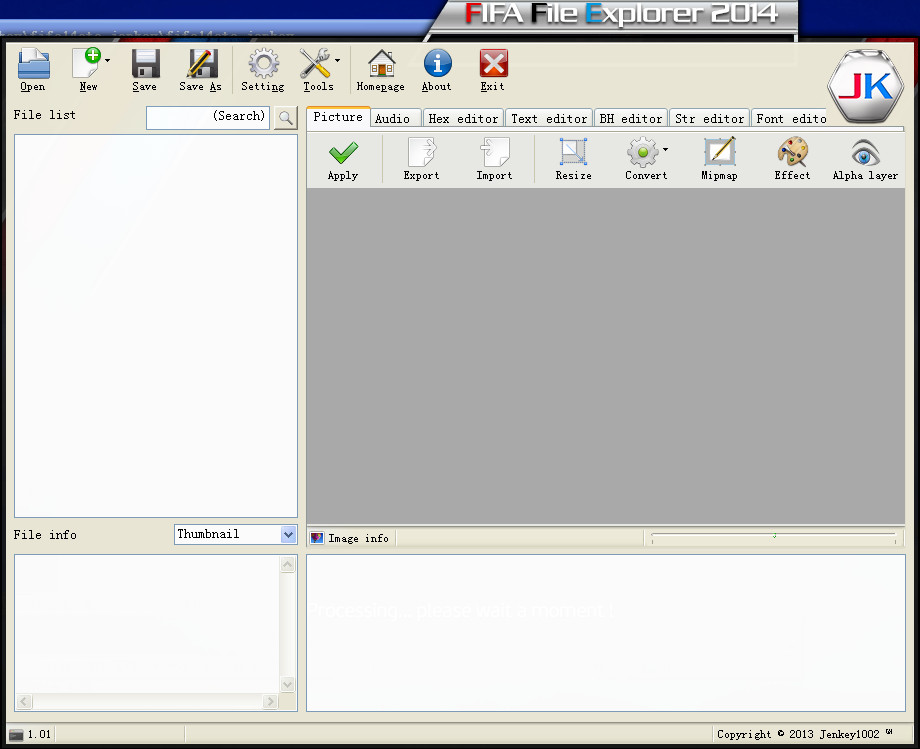Click the status bar folder icon
920x749 pixels.
point(16,734)
